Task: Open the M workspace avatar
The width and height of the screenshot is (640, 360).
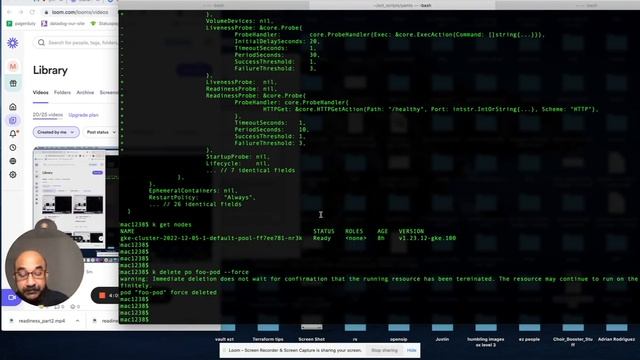Action: [x=13, y=66]
